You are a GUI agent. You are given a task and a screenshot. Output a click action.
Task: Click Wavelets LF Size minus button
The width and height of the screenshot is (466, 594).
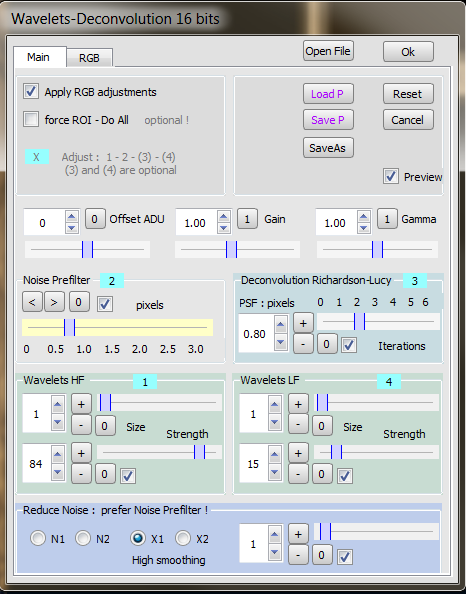click(298, 425)
